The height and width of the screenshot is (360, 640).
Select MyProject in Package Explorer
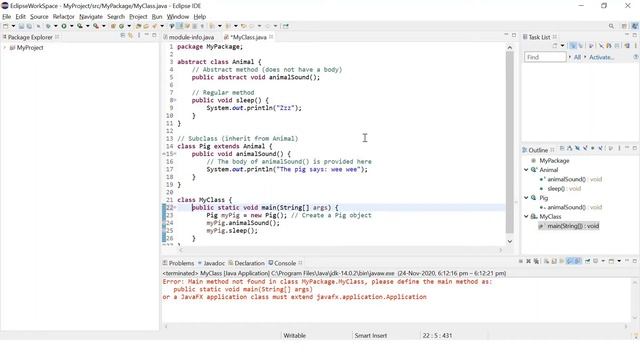30,48
